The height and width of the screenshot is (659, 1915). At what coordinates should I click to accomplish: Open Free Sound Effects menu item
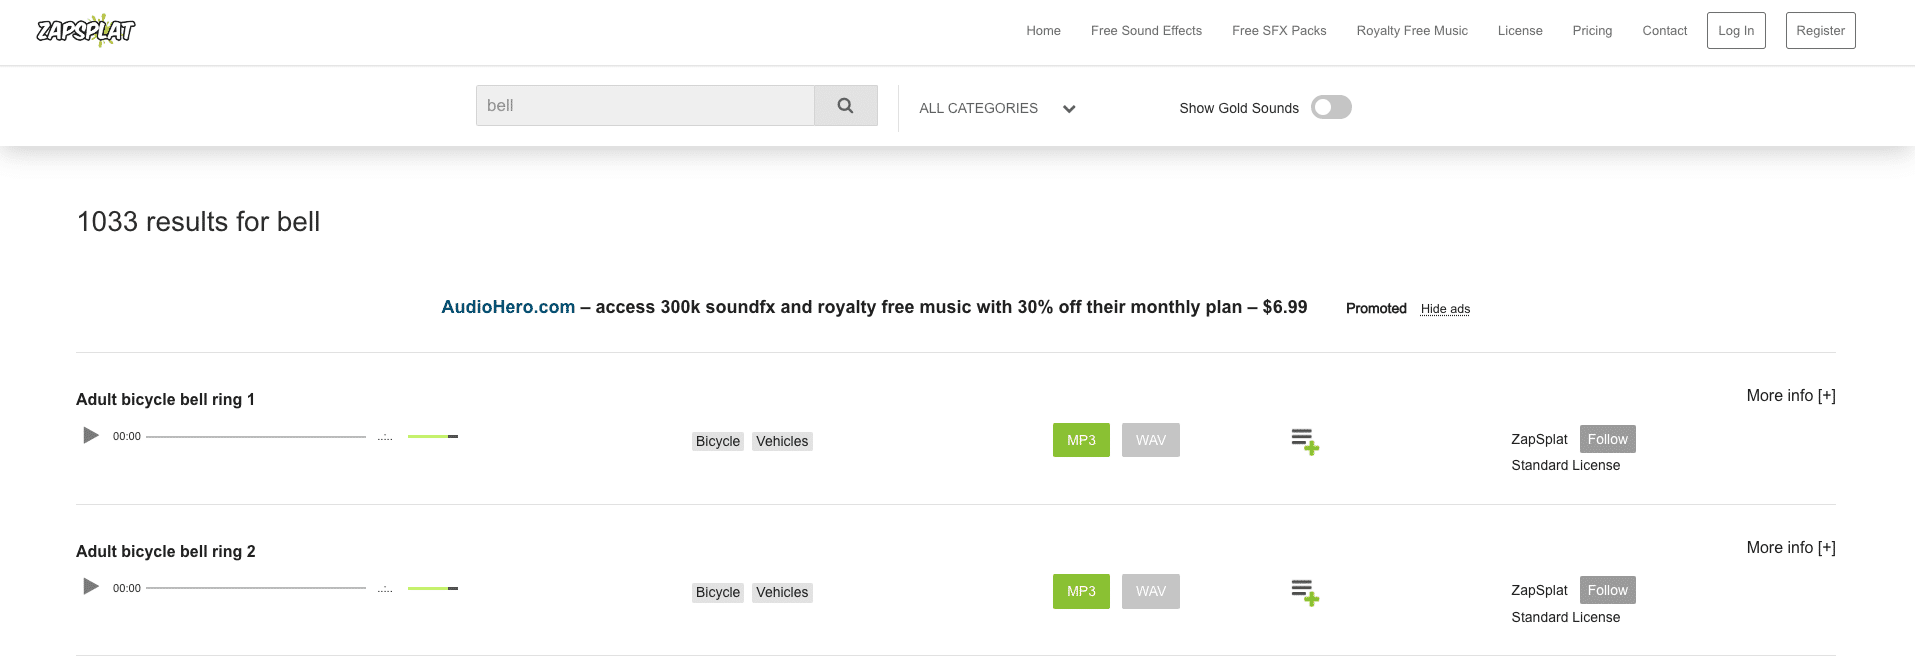[x=1146, y=31]
